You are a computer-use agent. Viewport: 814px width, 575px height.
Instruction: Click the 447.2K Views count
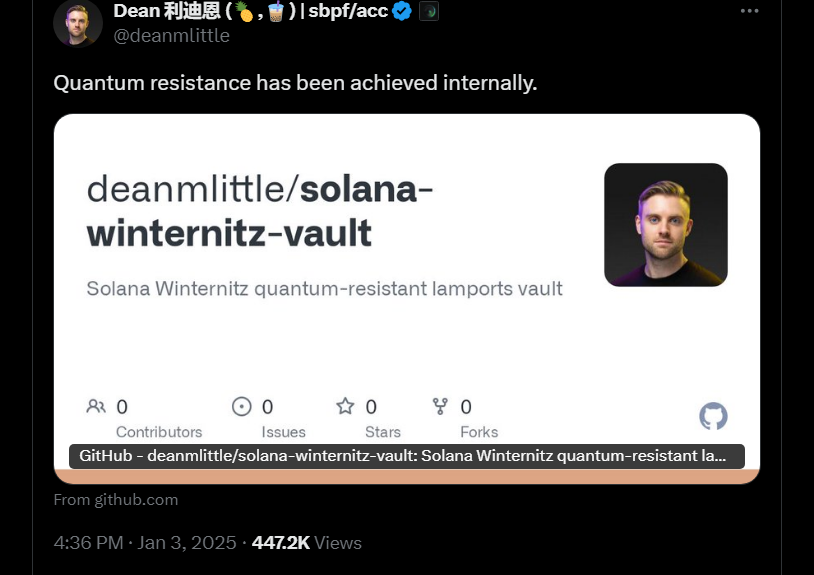click(x=307, y=543)
